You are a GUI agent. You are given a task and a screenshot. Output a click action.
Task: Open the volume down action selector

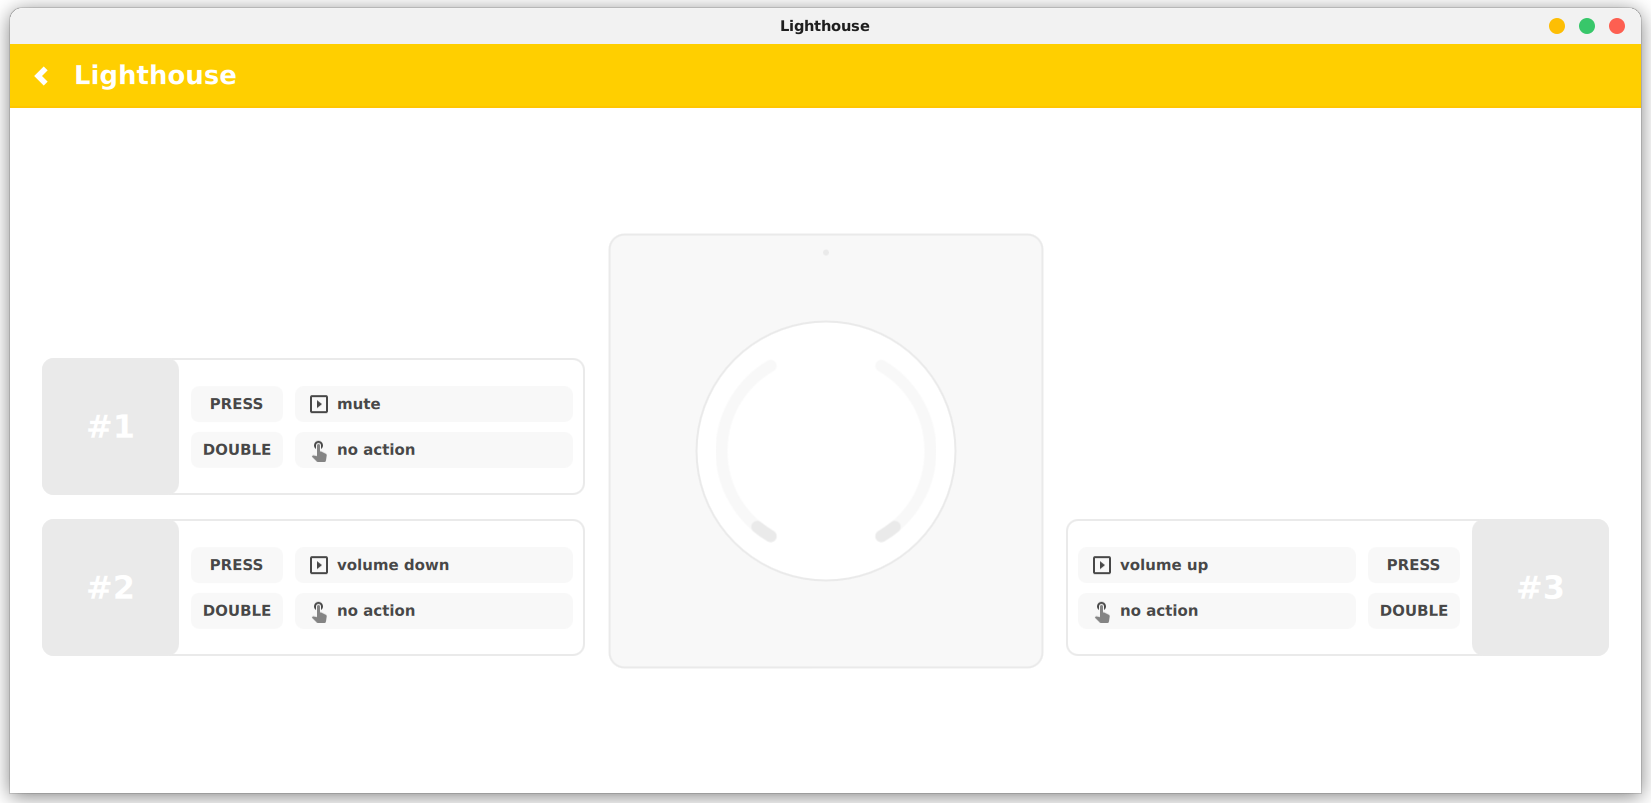(x=434, y=565)
